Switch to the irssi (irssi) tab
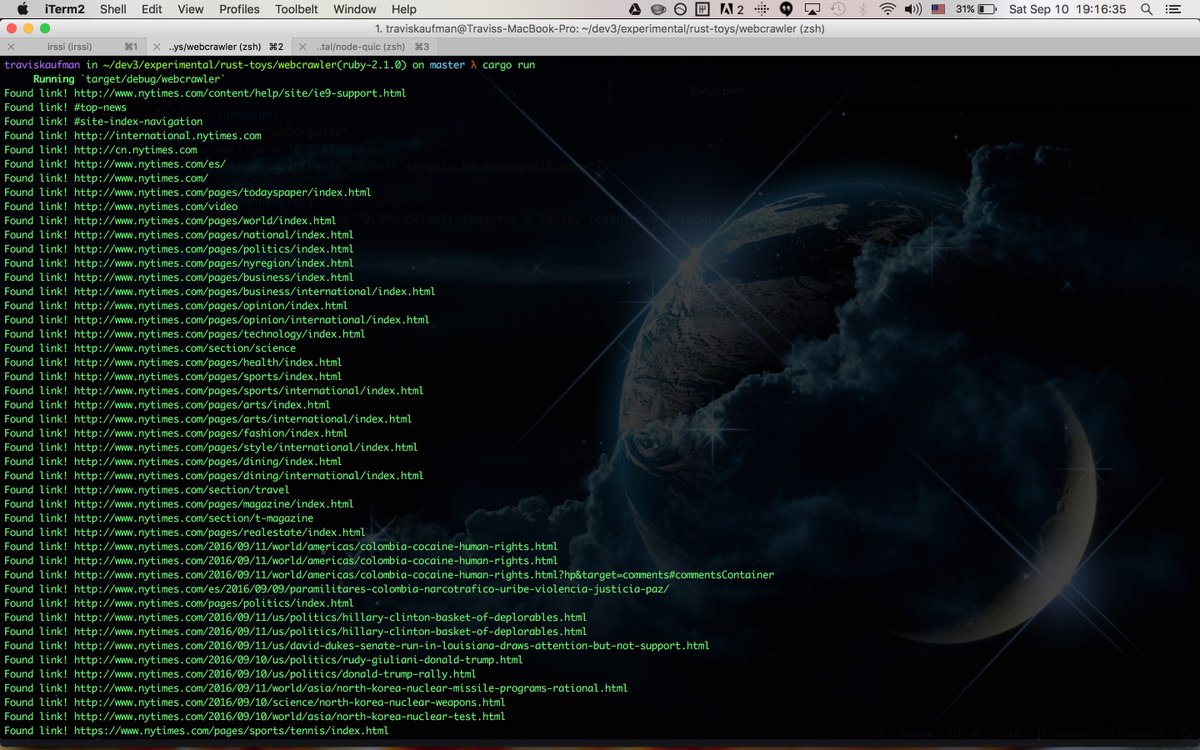The width and height of the screenshot is (1200, 750). coord(73,47)
